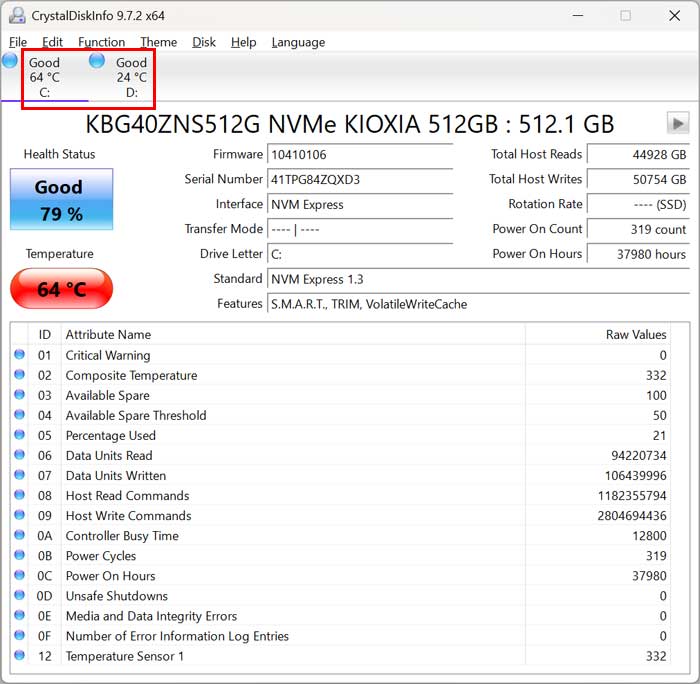
Task: Click the status dot for Media and Data Integrity Errors
Action: point(19,615)
